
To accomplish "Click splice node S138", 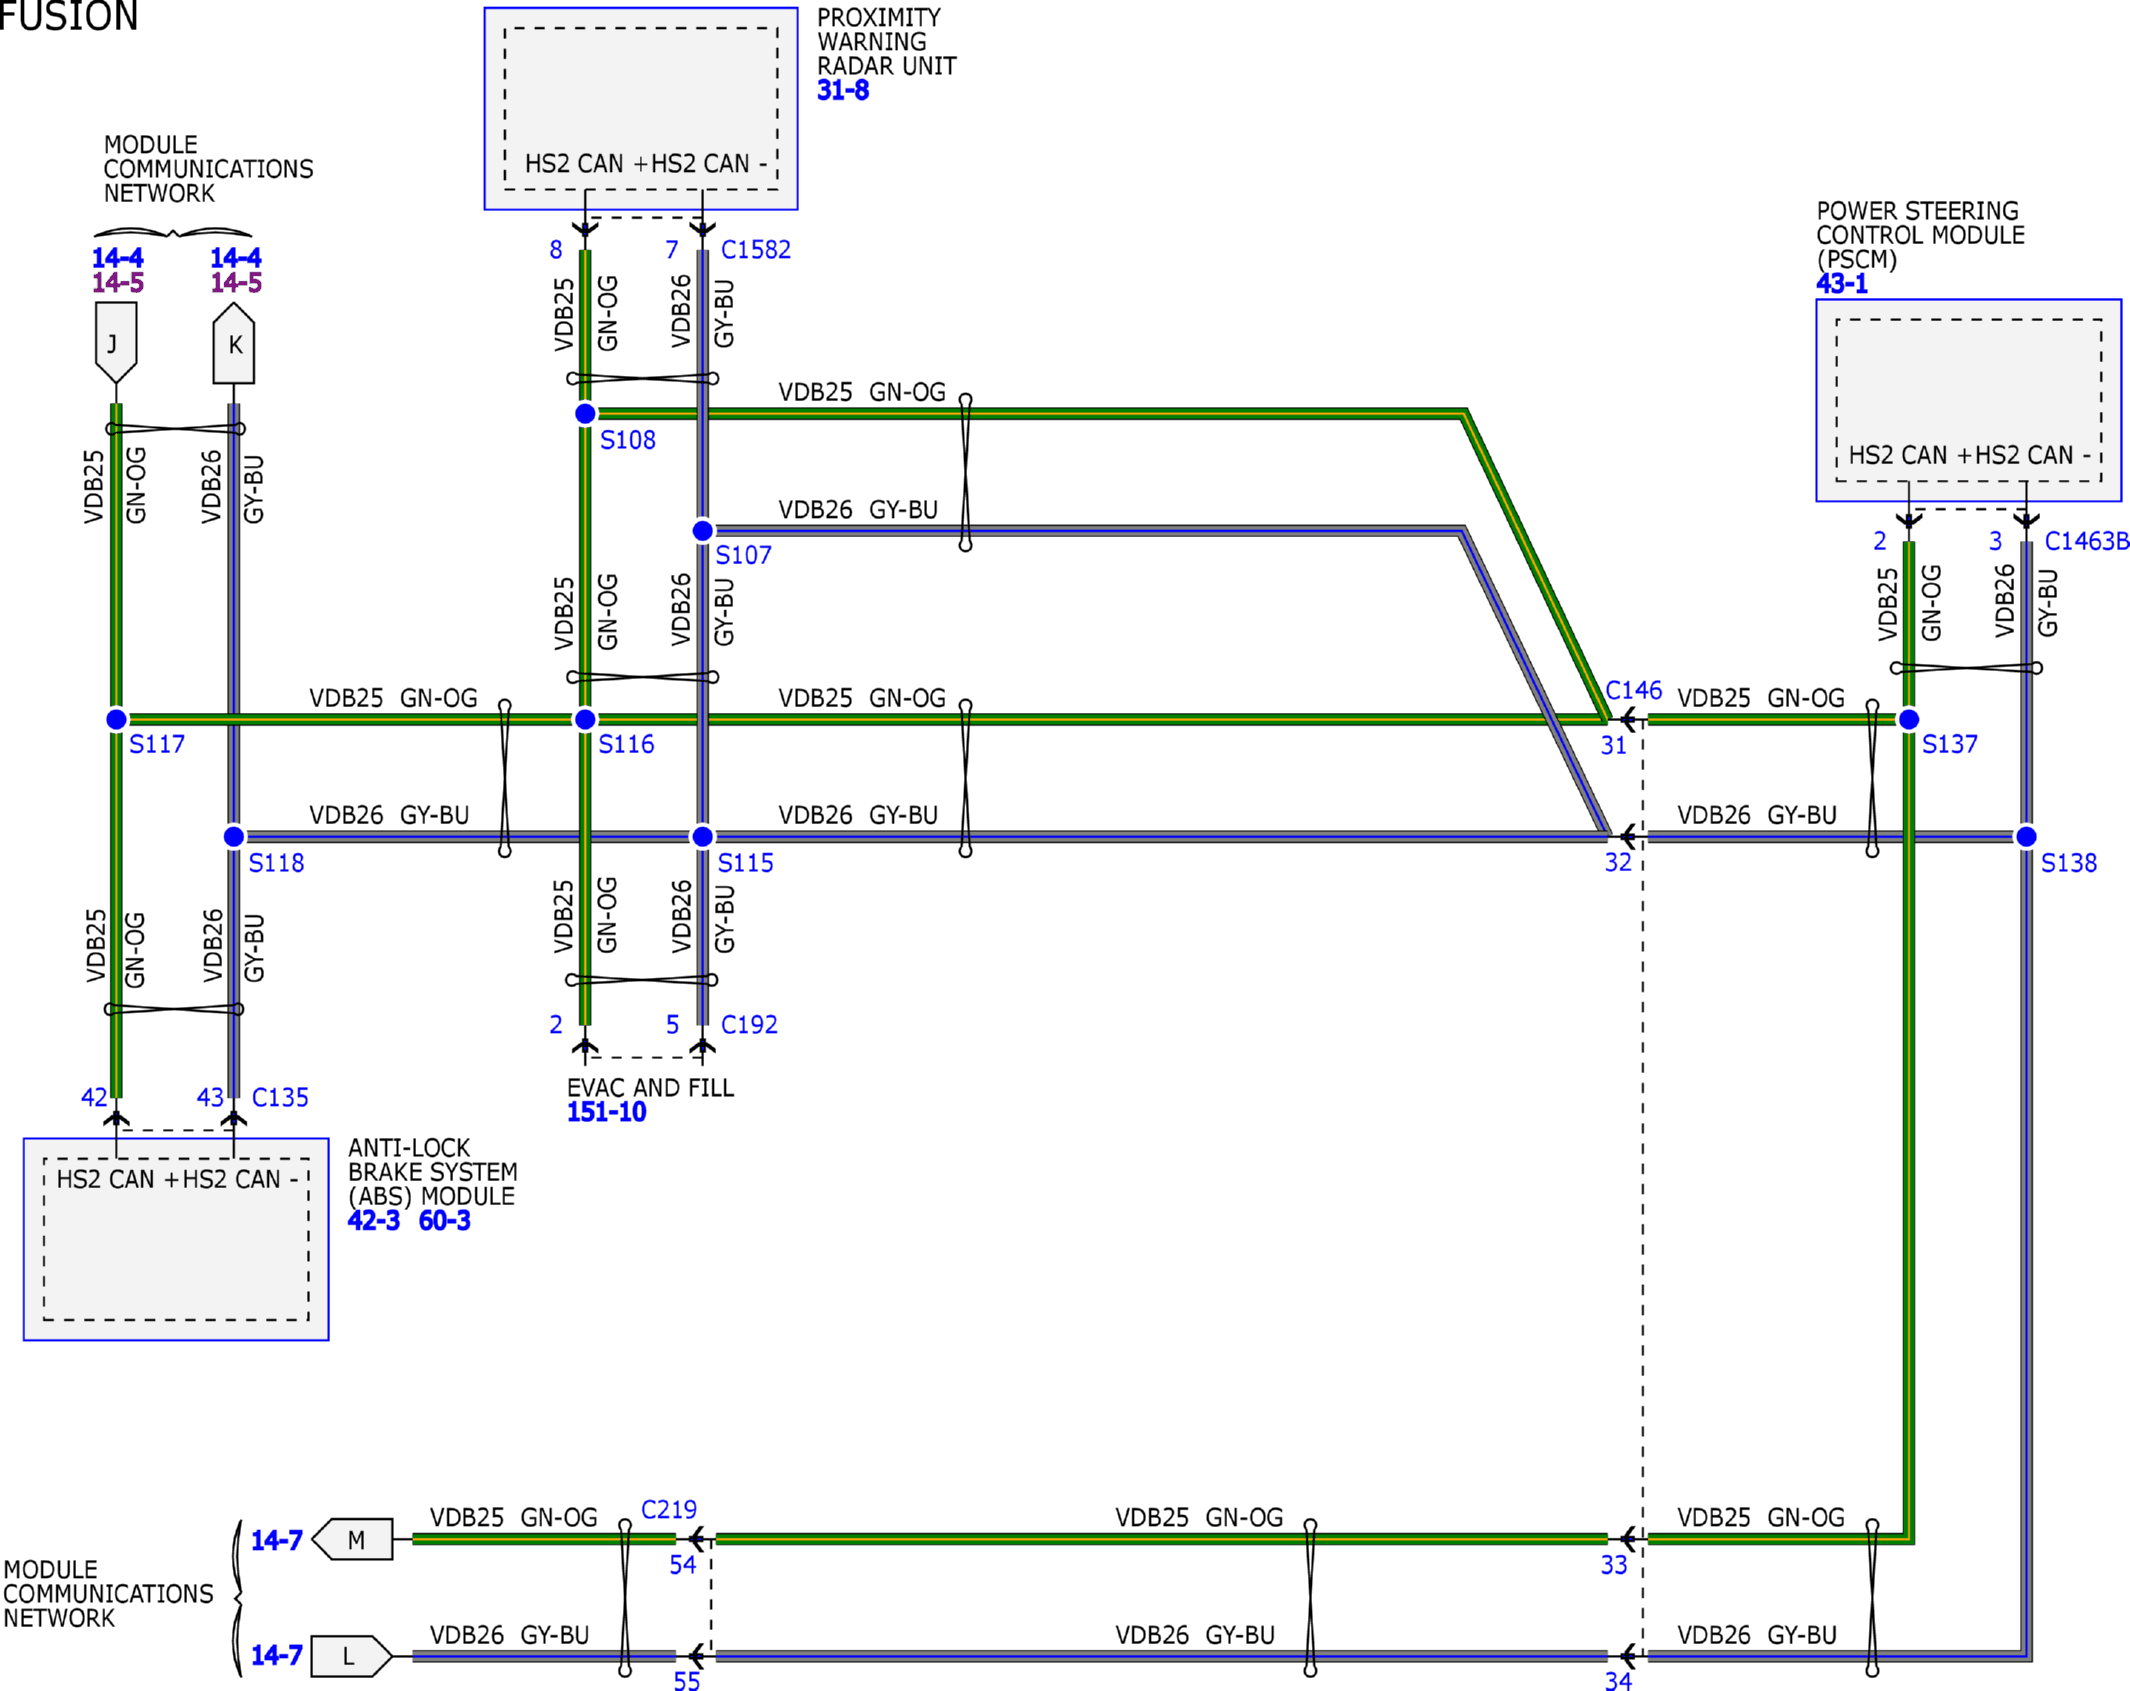I will 2026,836.
